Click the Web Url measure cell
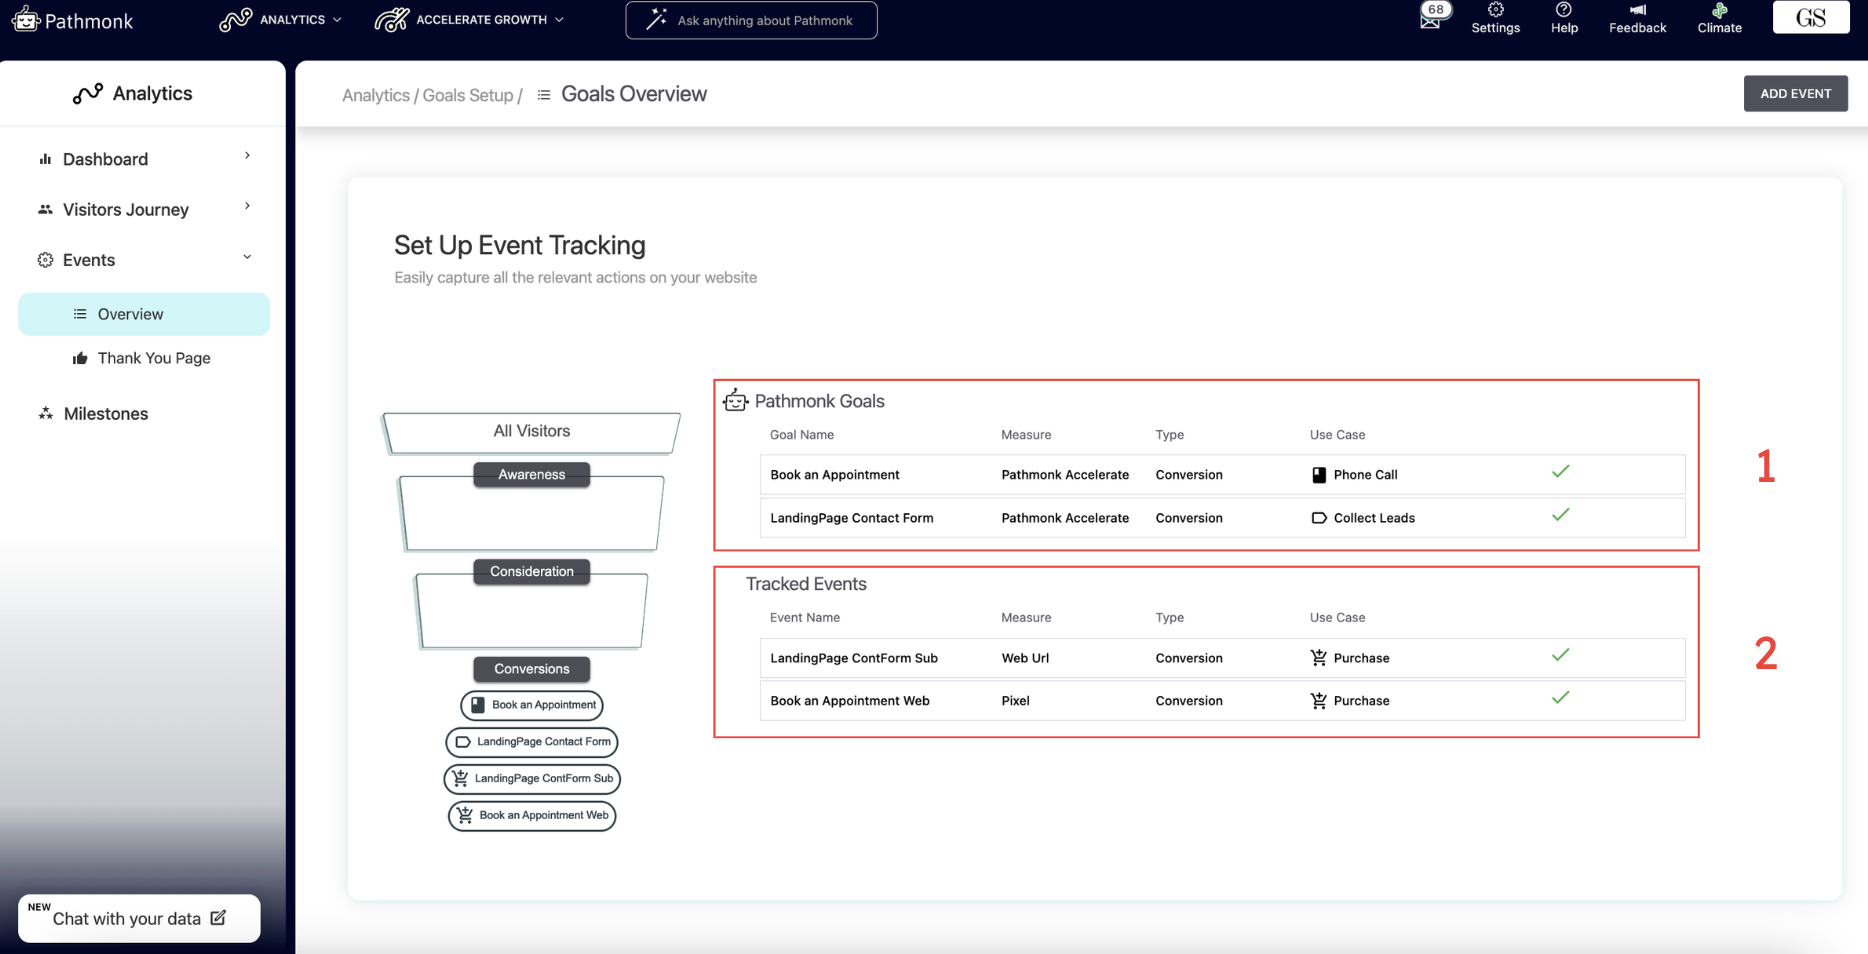Image resolution: width=1868 pixels, height=954 pixels. click(x=1025, y=658)
